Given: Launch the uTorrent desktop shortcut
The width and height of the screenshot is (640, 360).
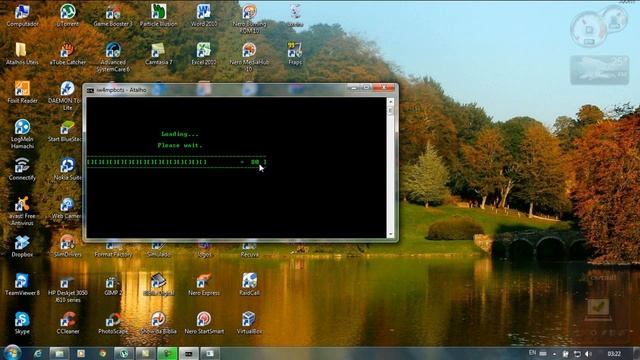Looking at the screenshot, I should pos(68,15).
